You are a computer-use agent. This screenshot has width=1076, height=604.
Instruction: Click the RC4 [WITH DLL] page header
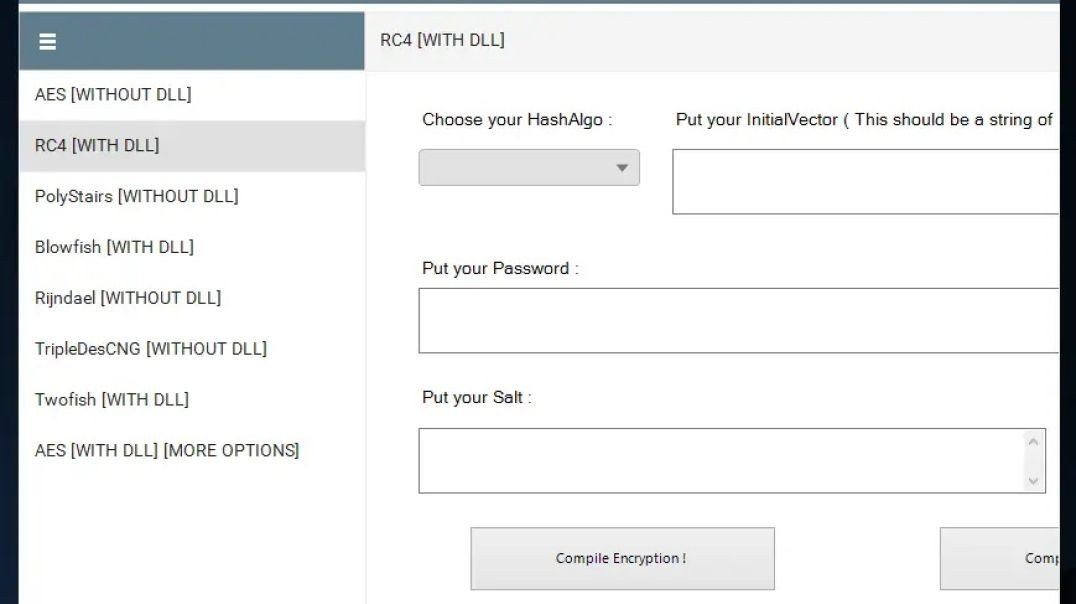click(442, 41)
